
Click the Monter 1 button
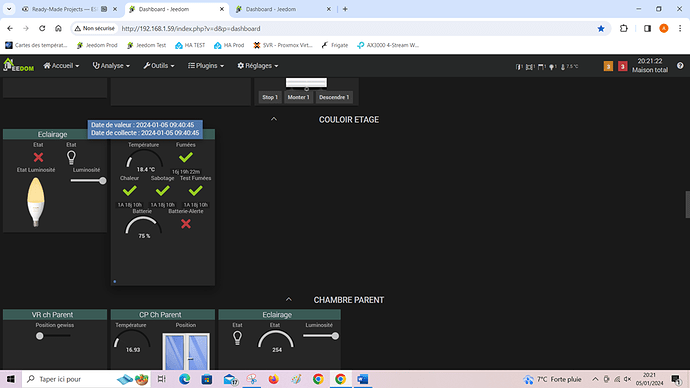298,97
